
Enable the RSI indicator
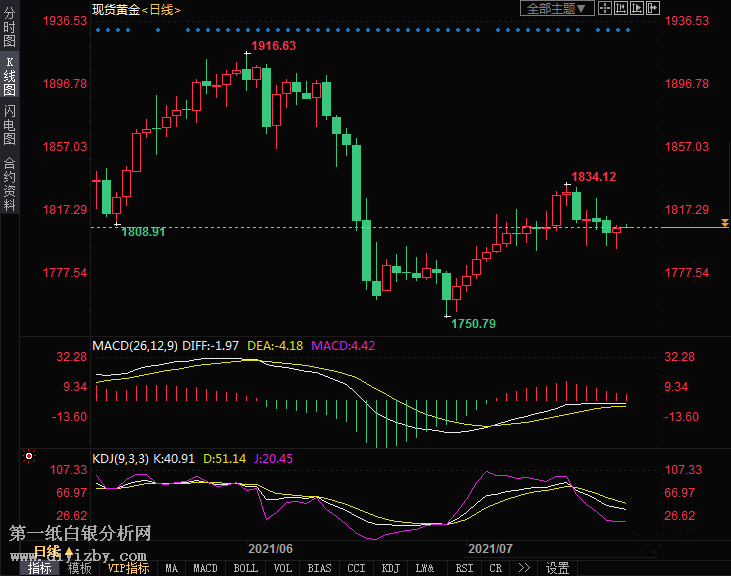(x=464, y=568)
